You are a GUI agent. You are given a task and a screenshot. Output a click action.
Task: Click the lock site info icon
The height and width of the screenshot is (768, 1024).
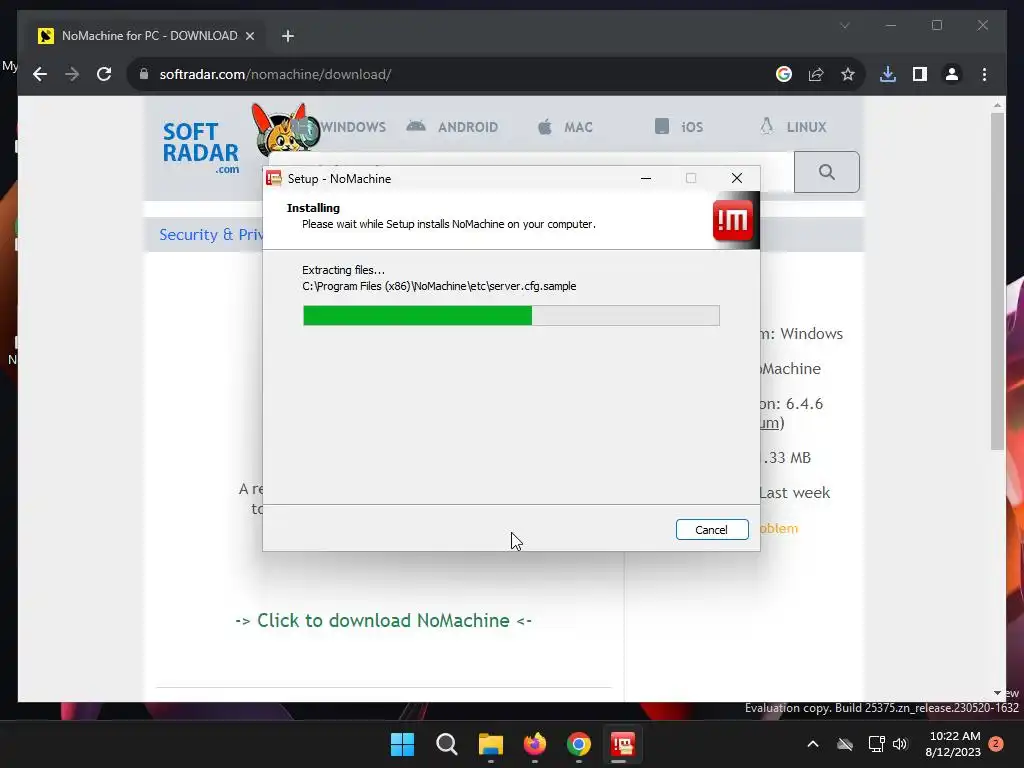pyautogui.click(x=144, y=74)
